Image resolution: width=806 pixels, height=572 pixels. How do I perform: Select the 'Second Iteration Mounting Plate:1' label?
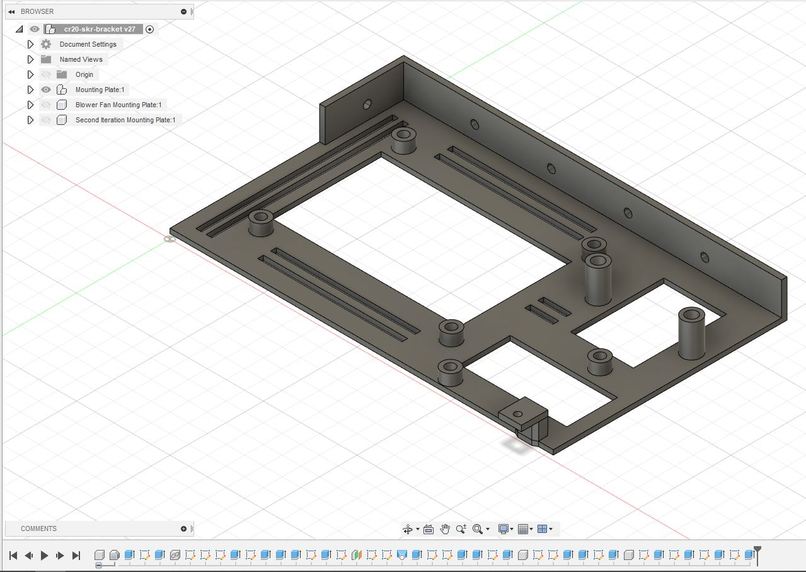(125, 120)
